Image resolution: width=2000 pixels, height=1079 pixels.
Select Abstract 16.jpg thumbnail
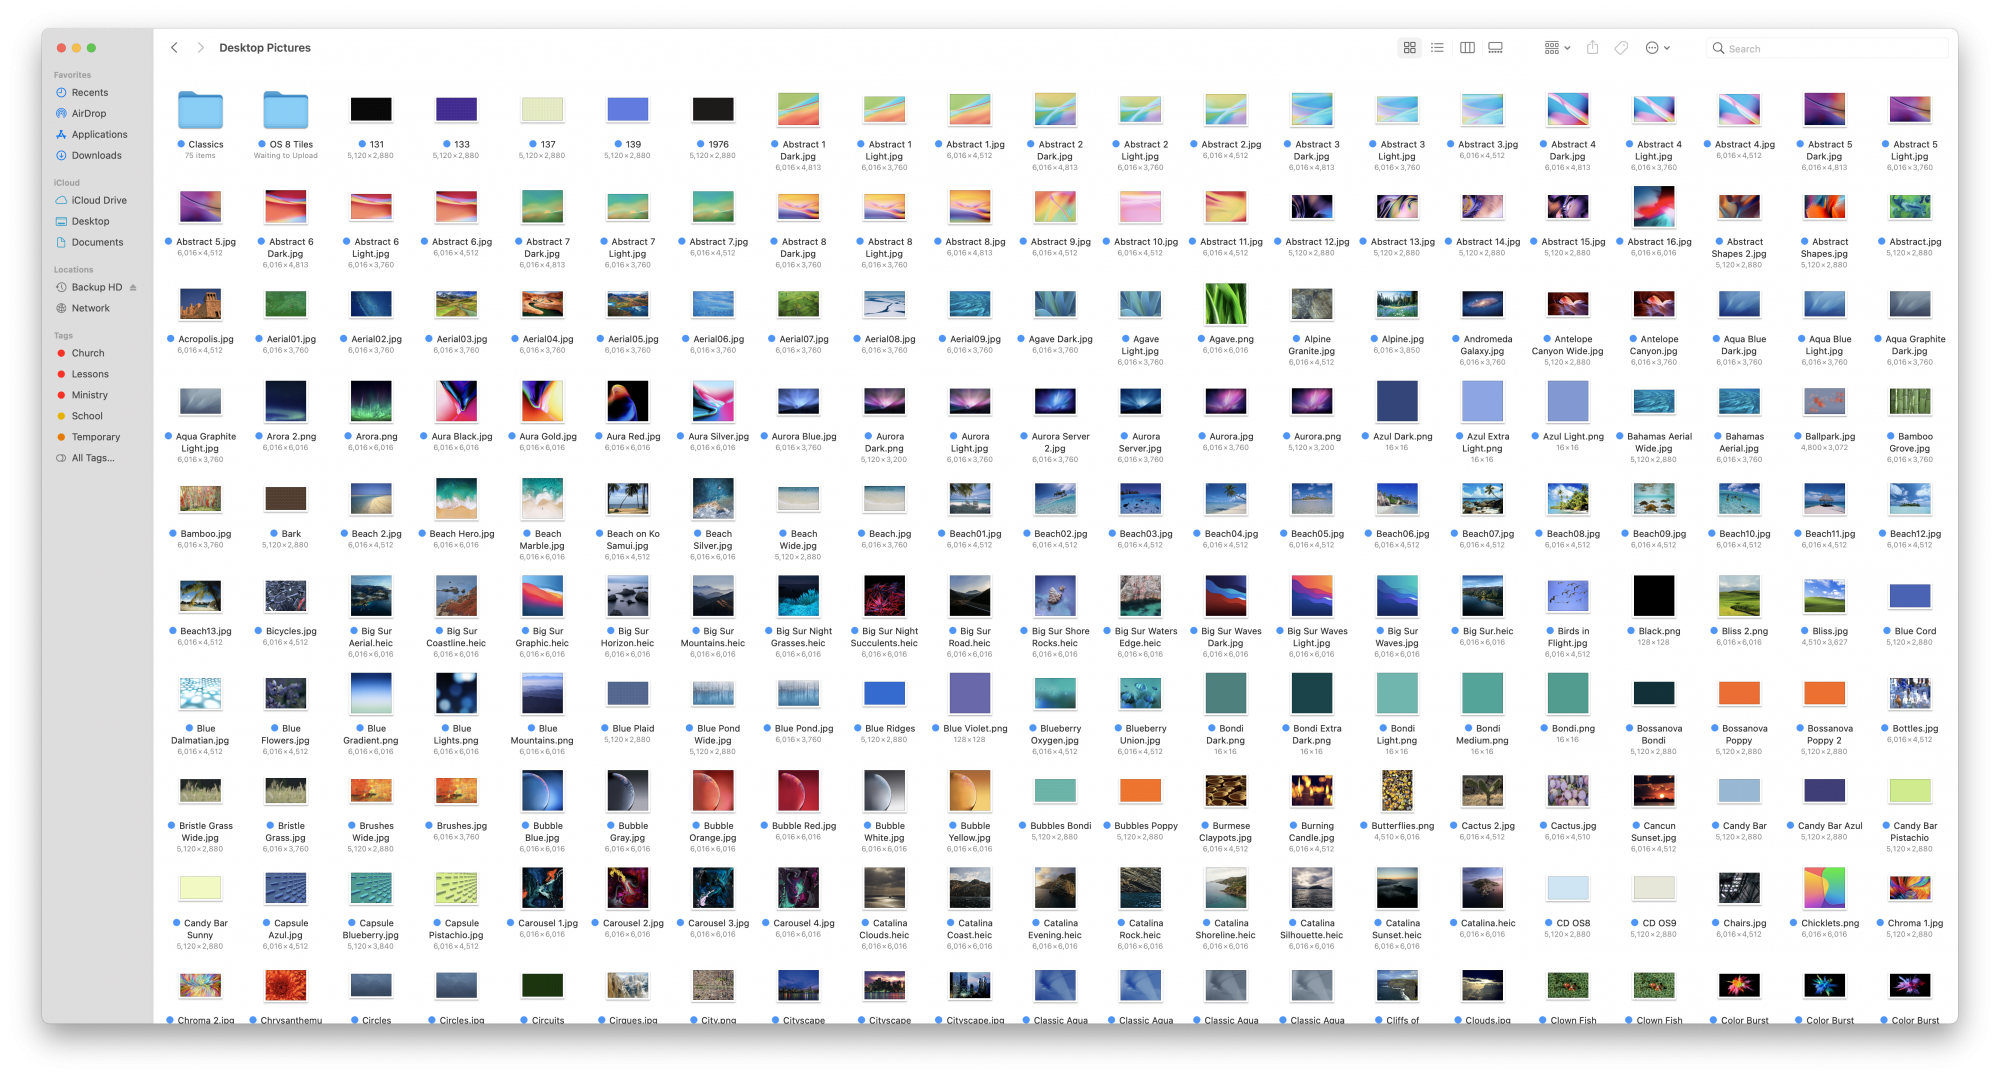(1654, 207)
